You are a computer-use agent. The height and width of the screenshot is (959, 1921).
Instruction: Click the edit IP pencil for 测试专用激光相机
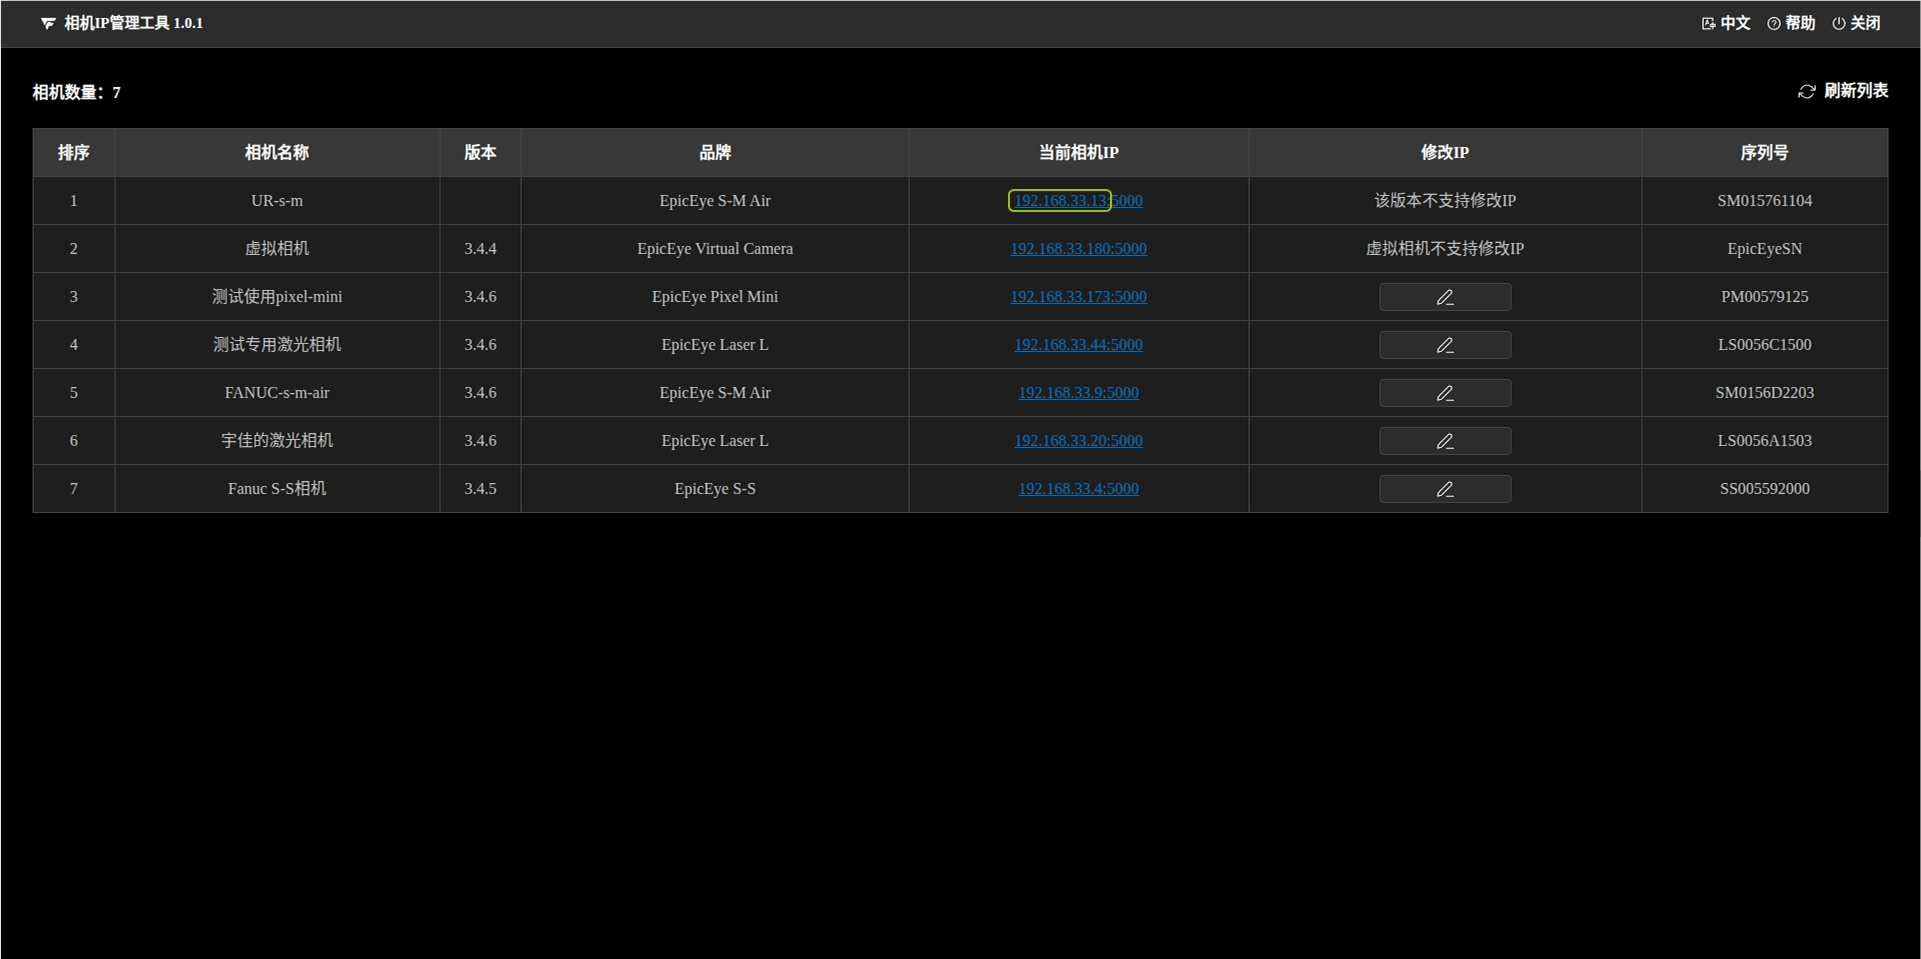(x=1444, y=345)
